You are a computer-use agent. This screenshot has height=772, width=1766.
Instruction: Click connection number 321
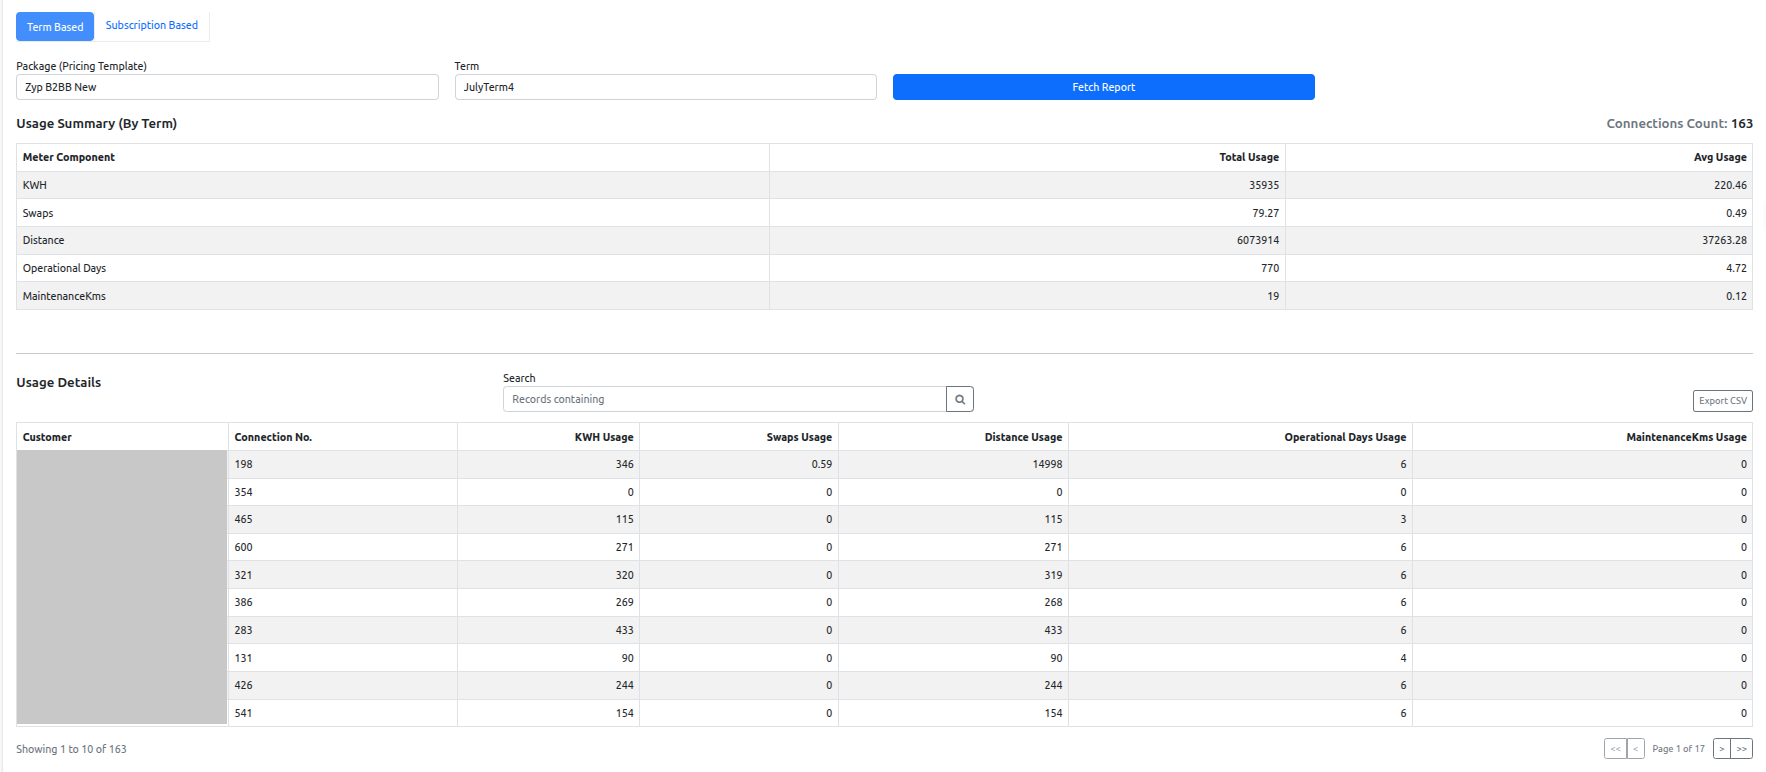point(244,575)
